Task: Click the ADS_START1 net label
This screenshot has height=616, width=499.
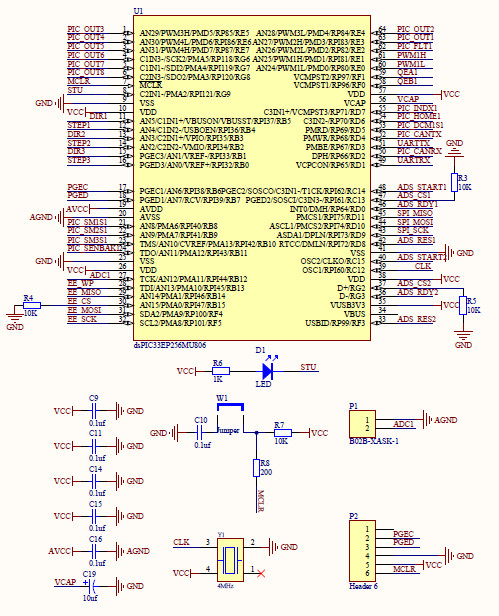Action: point(422,187)
